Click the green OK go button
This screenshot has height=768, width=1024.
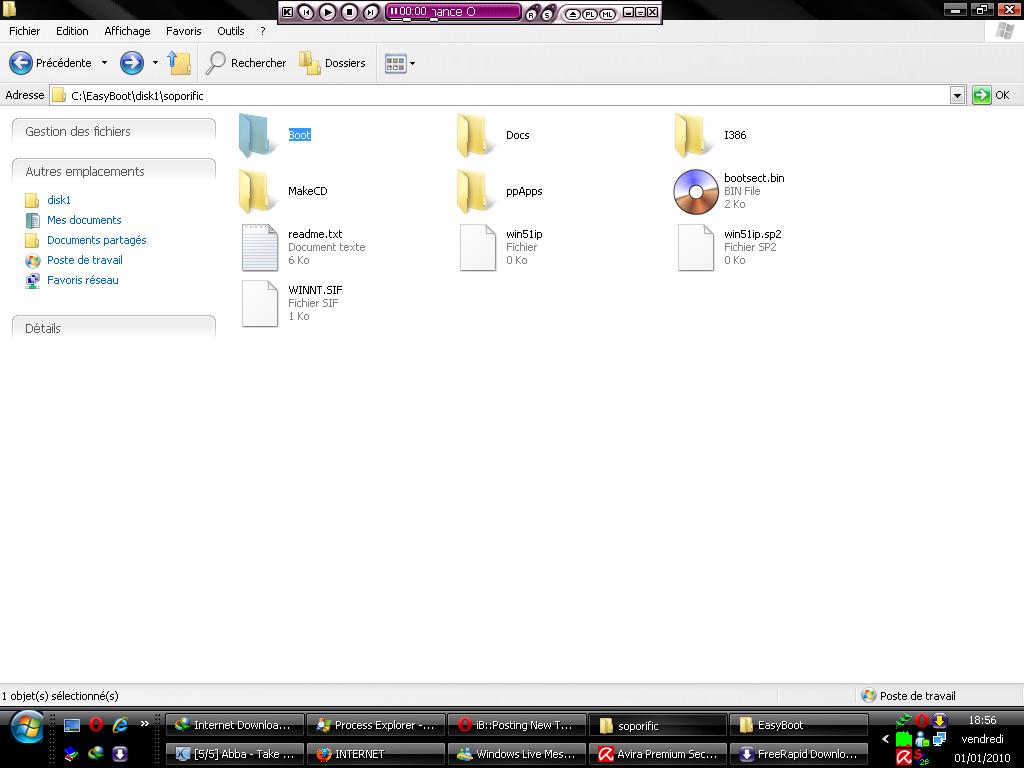point(982,95)
